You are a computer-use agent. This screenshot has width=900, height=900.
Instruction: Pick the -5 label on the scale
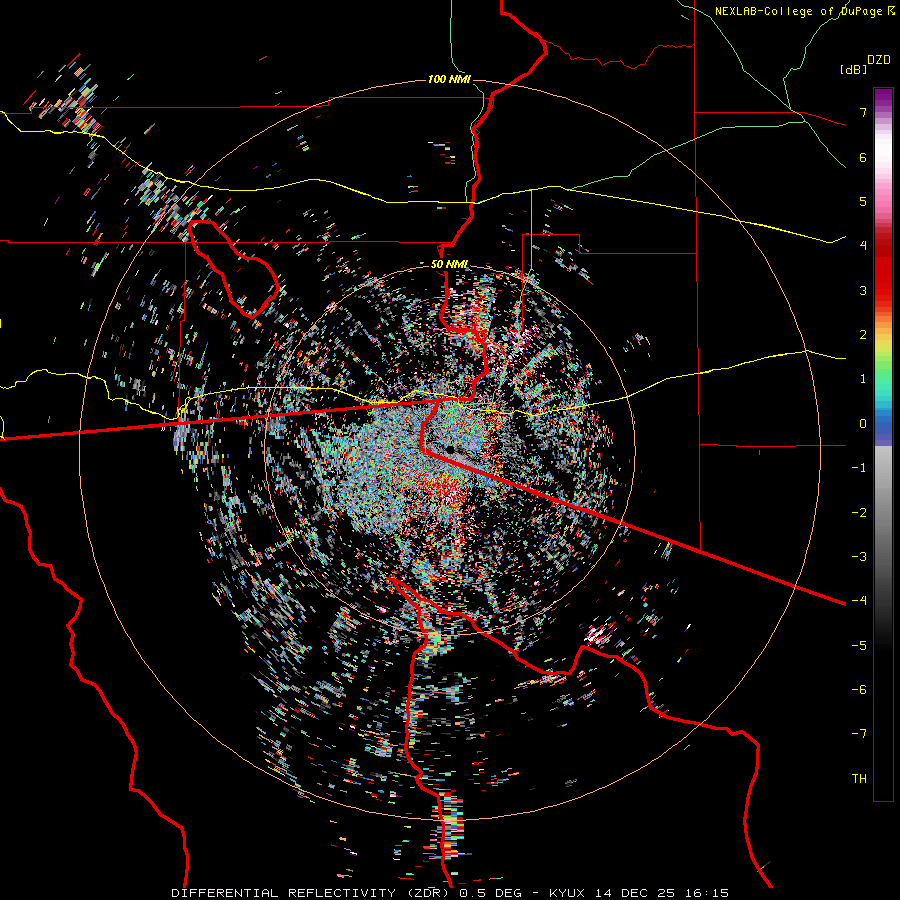[859, 646]
